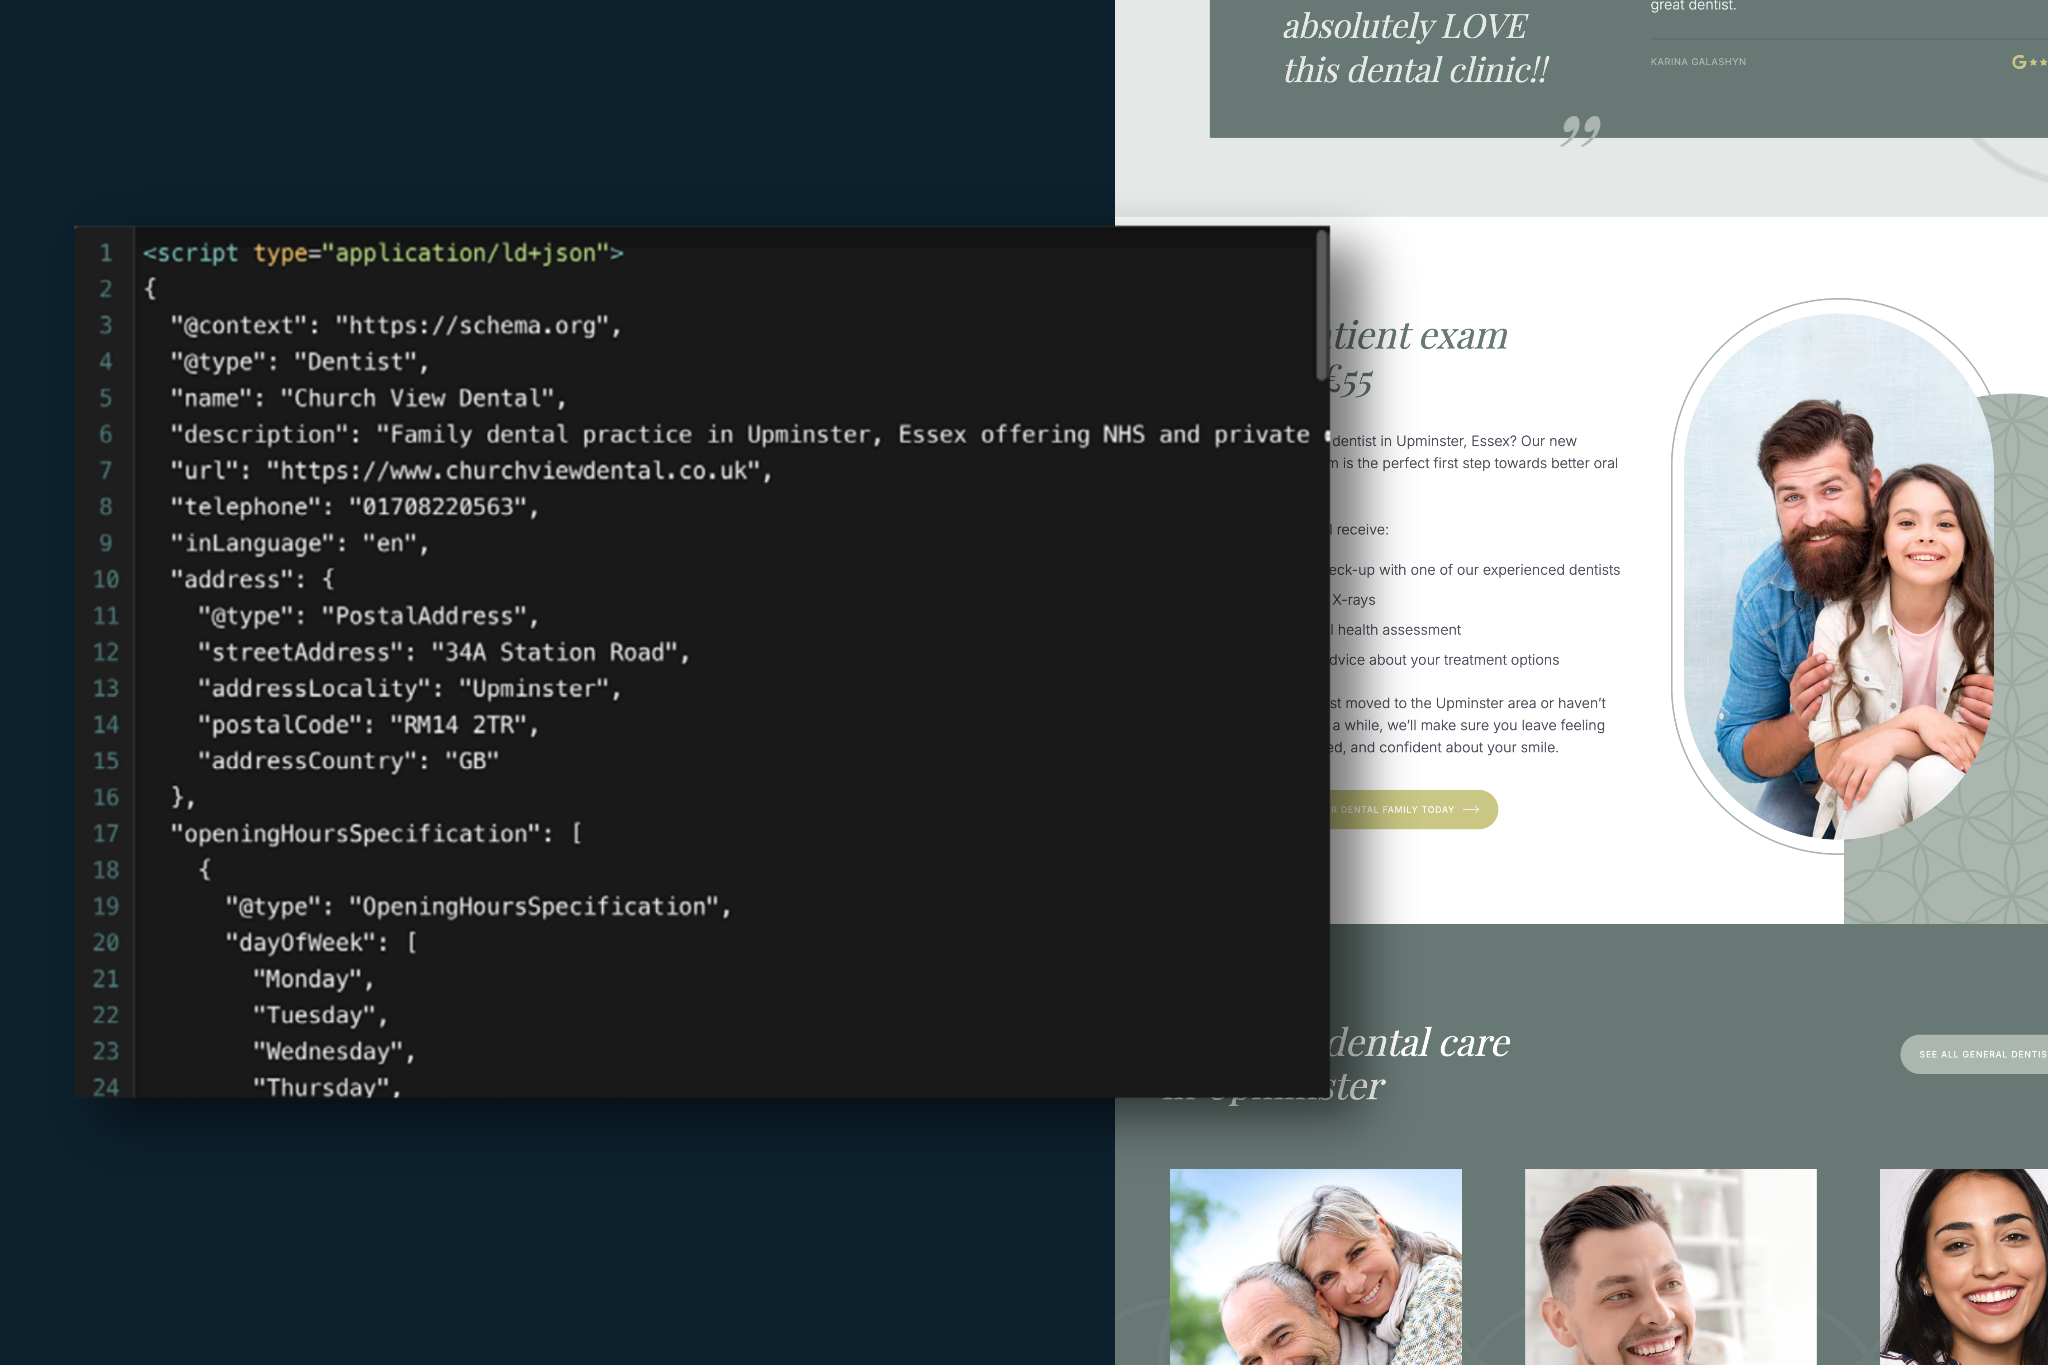The image size is (2048, 1365).
Task: Click the Google G review icon
Action: [x=2019, y=62]
